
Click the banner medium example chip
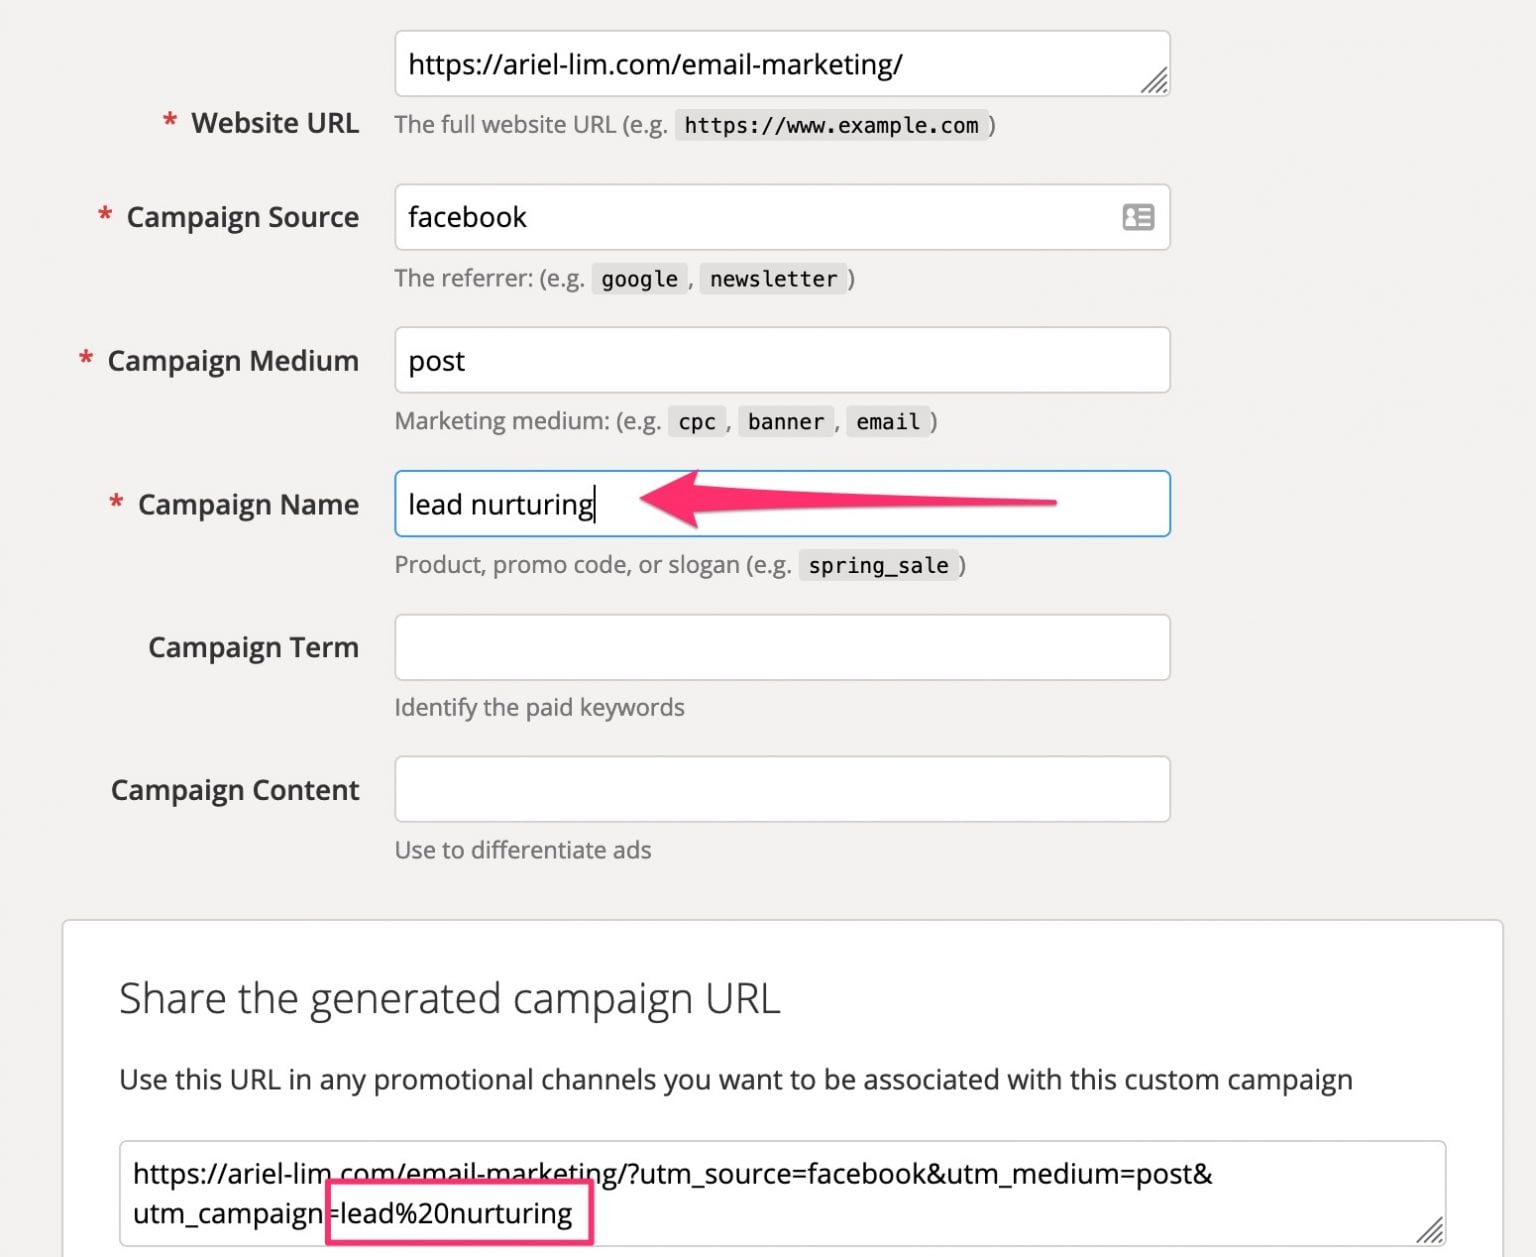(786, 421)
